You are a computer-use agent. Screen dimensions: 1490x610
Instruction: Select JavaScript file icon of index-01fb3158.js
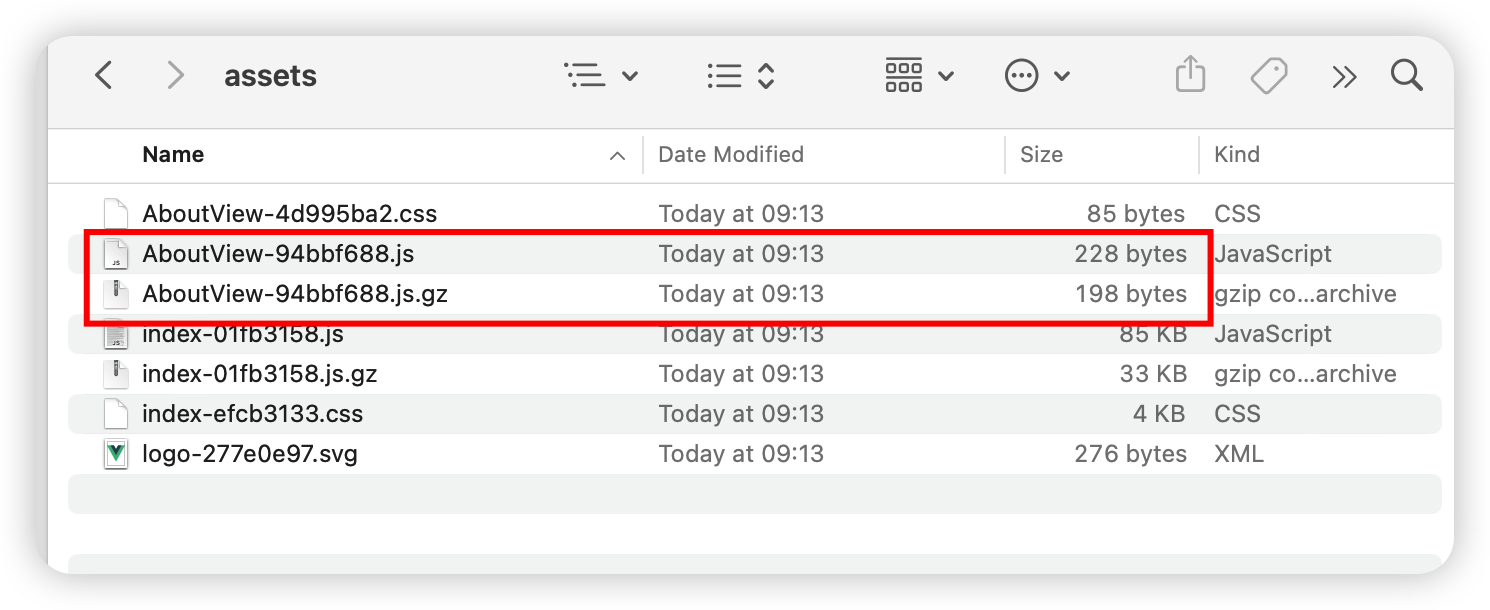(x=117, y=334)
